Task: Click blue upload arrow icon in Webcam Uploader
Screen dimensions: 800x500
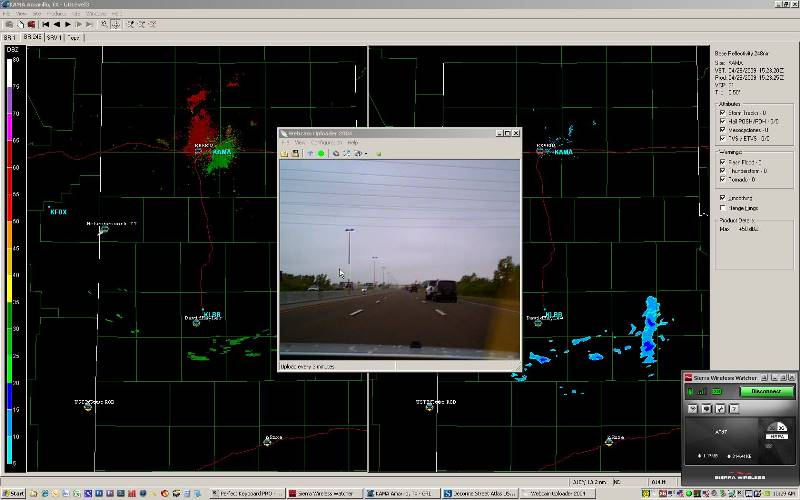Action: [x=310, y=153]
